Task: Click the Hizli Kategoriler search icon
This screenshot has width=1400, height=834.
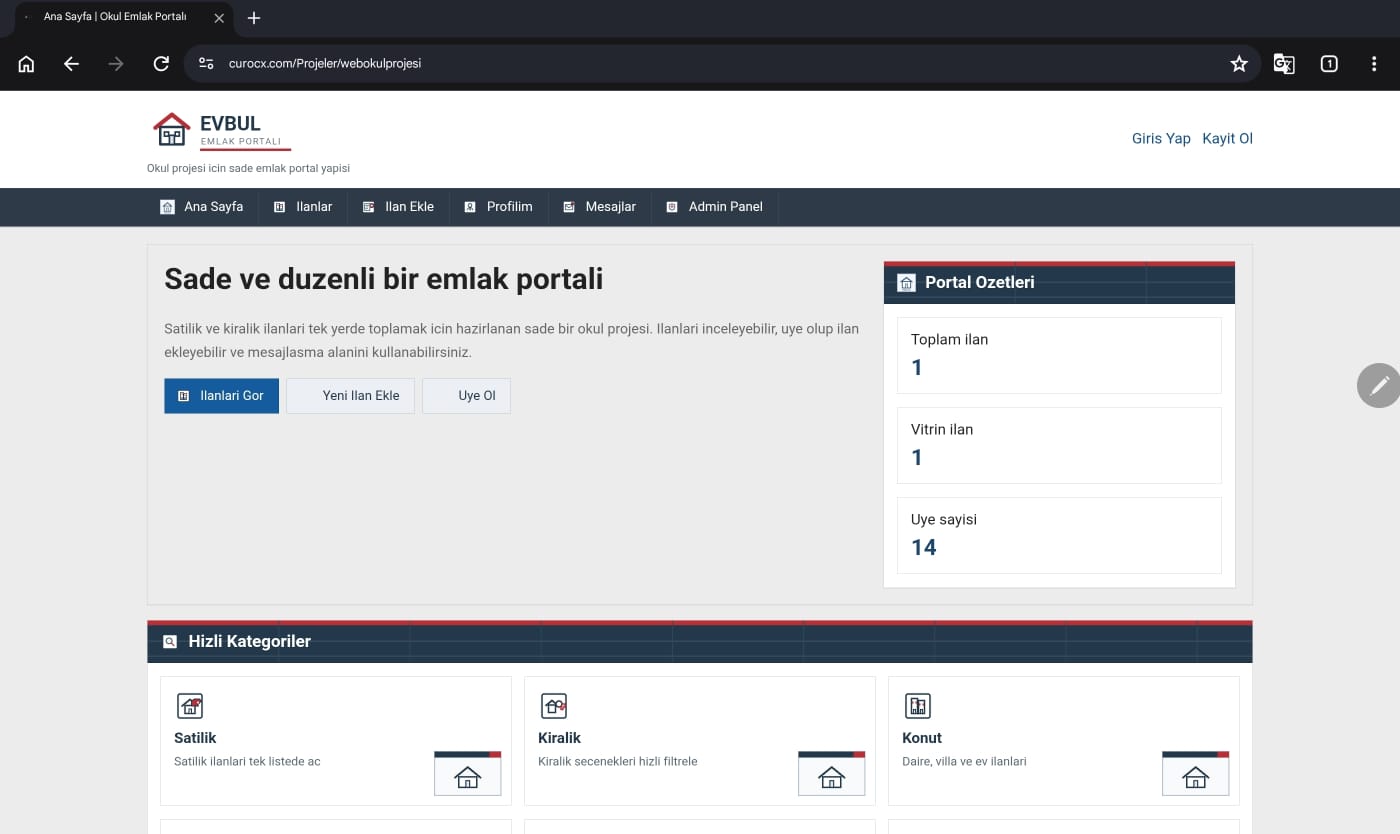Action: pos(170,642)
